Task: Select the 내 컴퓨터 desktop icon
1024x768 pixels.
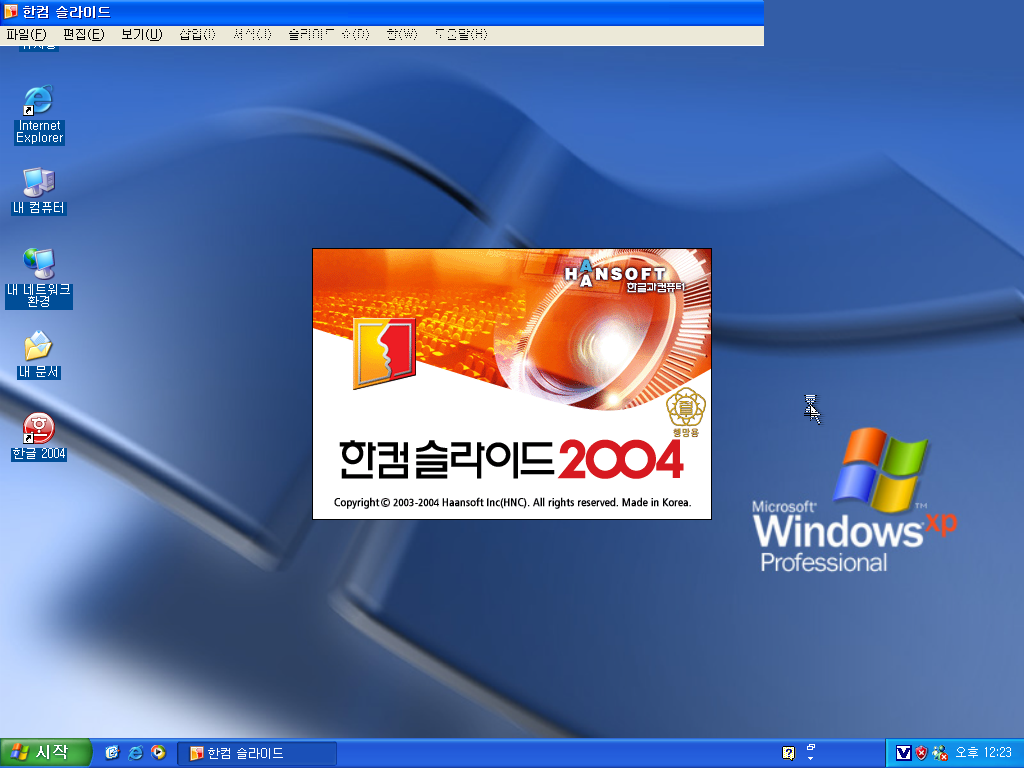Action: pos(39,191)
